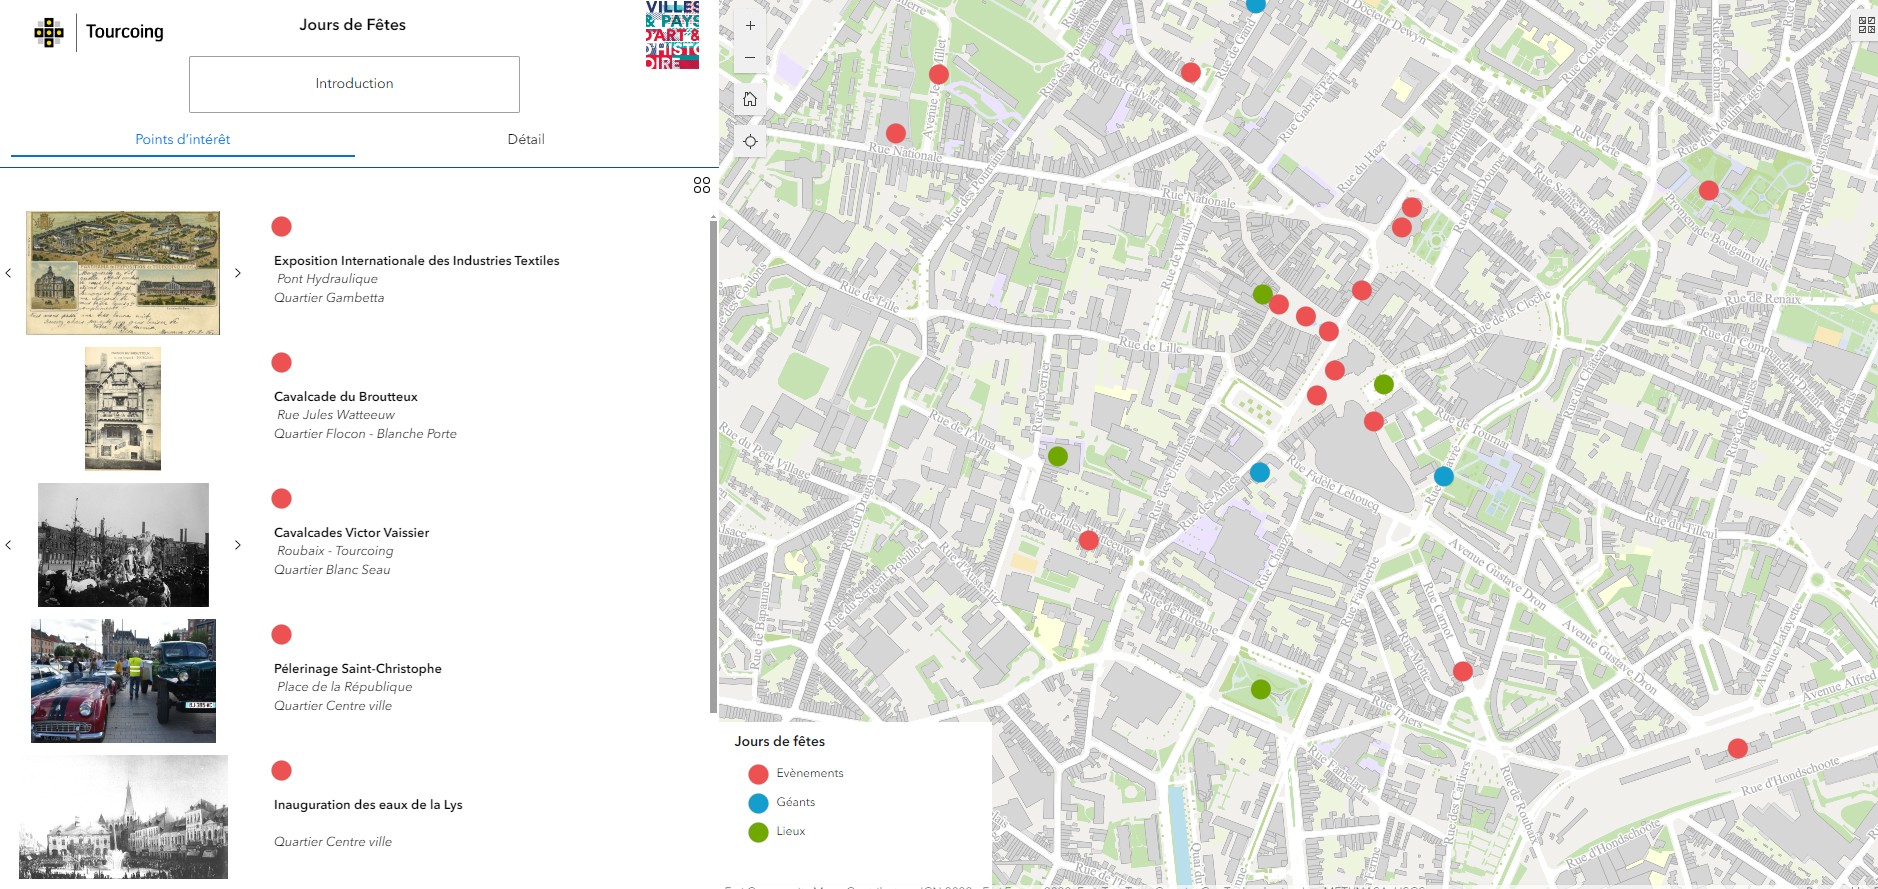Screen dimensions: 1878x889
Task: Click the blue Géants legend swatch
Action: click(x=758, y=803)
